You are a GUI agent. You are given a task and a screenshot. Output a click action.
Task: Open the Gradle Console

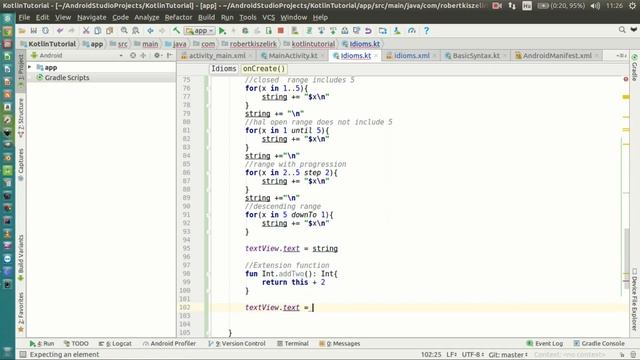(x=598, y=344)
